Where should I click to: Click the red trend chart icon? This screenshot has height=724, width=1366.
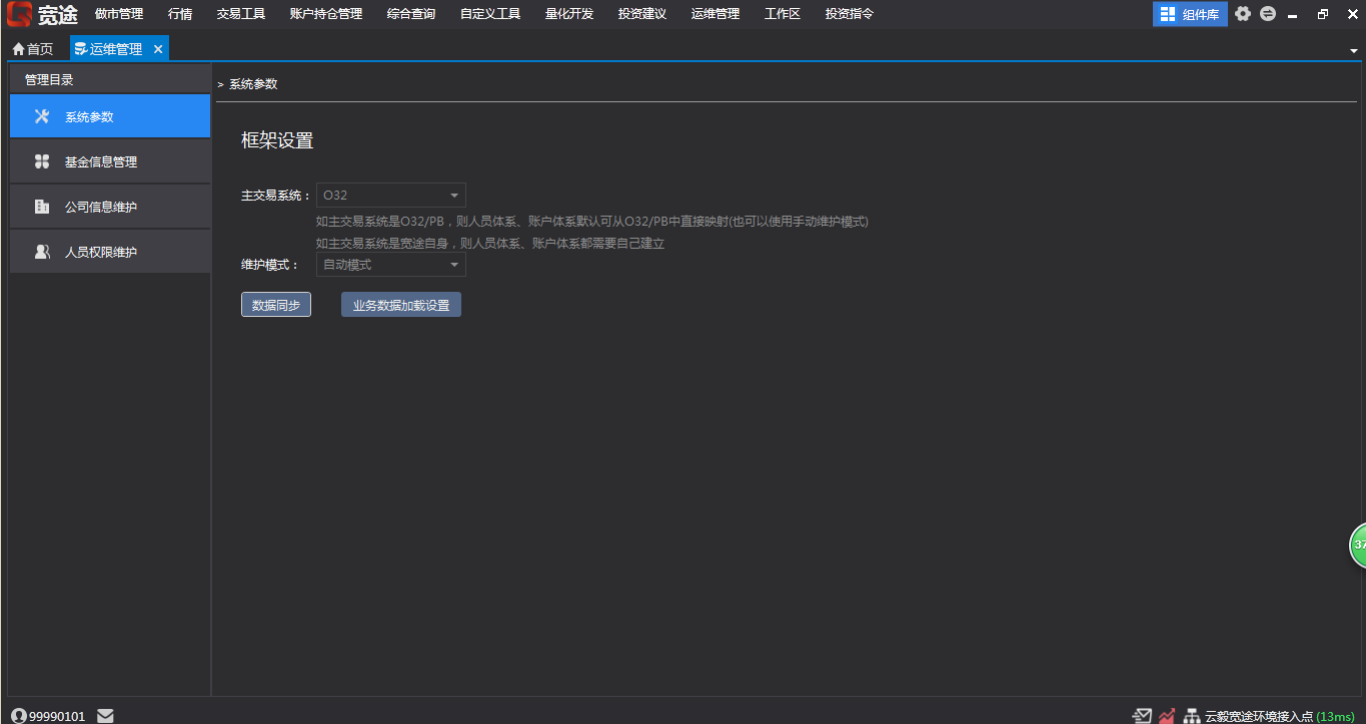tap(1167, 716)
